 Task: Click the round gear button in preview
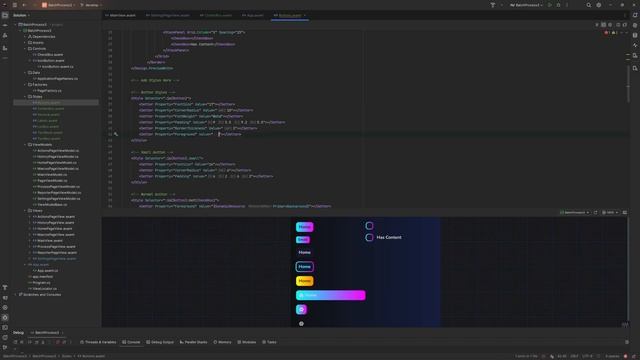point(301,309)
